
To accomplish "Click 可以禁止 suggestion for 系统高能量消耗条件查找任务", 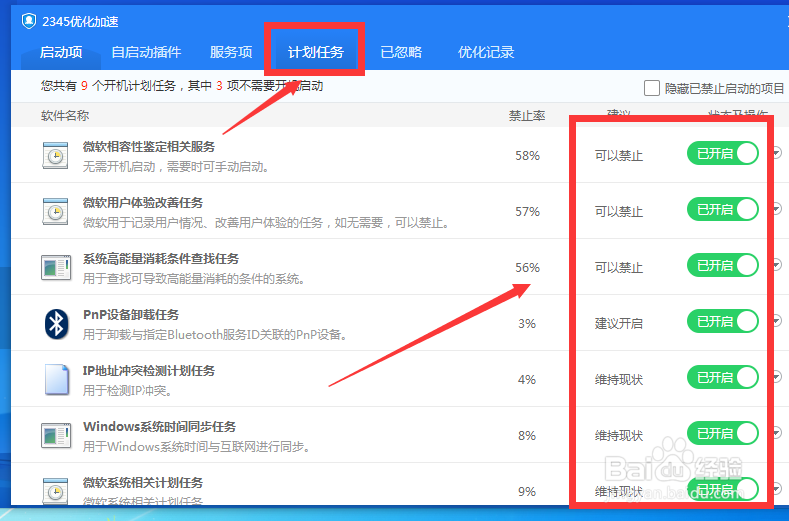I will point(619,267).
